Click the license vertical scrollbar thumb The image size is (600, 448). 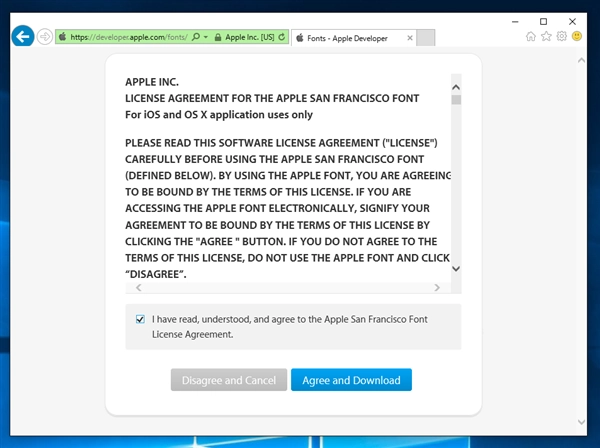(x=456, y=100)
